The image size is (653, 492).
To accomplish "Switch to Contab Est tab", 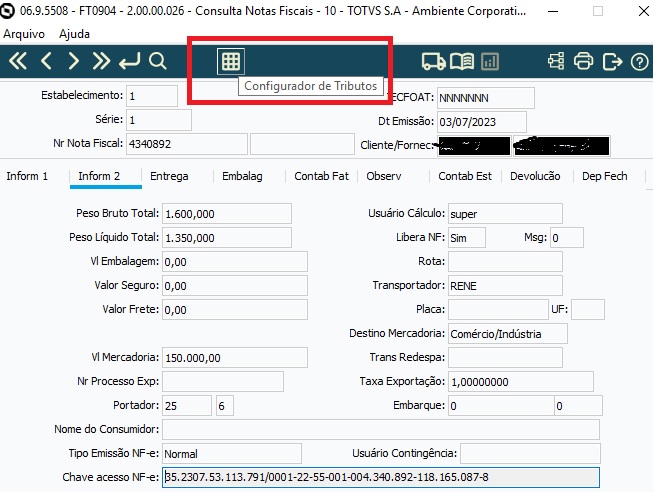I will click(465, 176).
